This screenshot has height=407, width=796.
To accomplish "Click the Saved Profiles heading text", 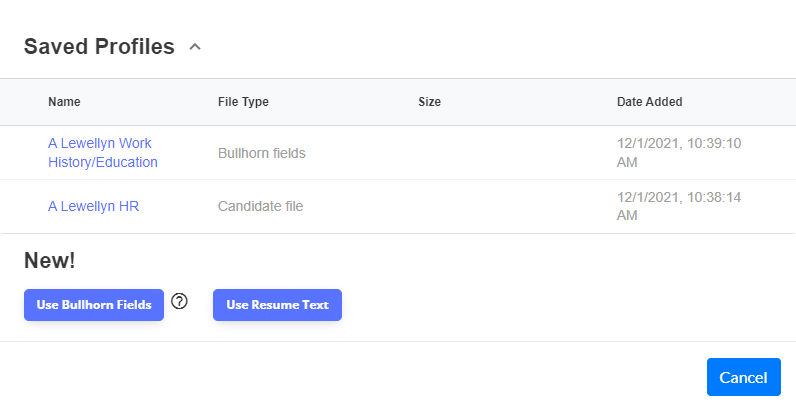I will [x=99, y=47].
